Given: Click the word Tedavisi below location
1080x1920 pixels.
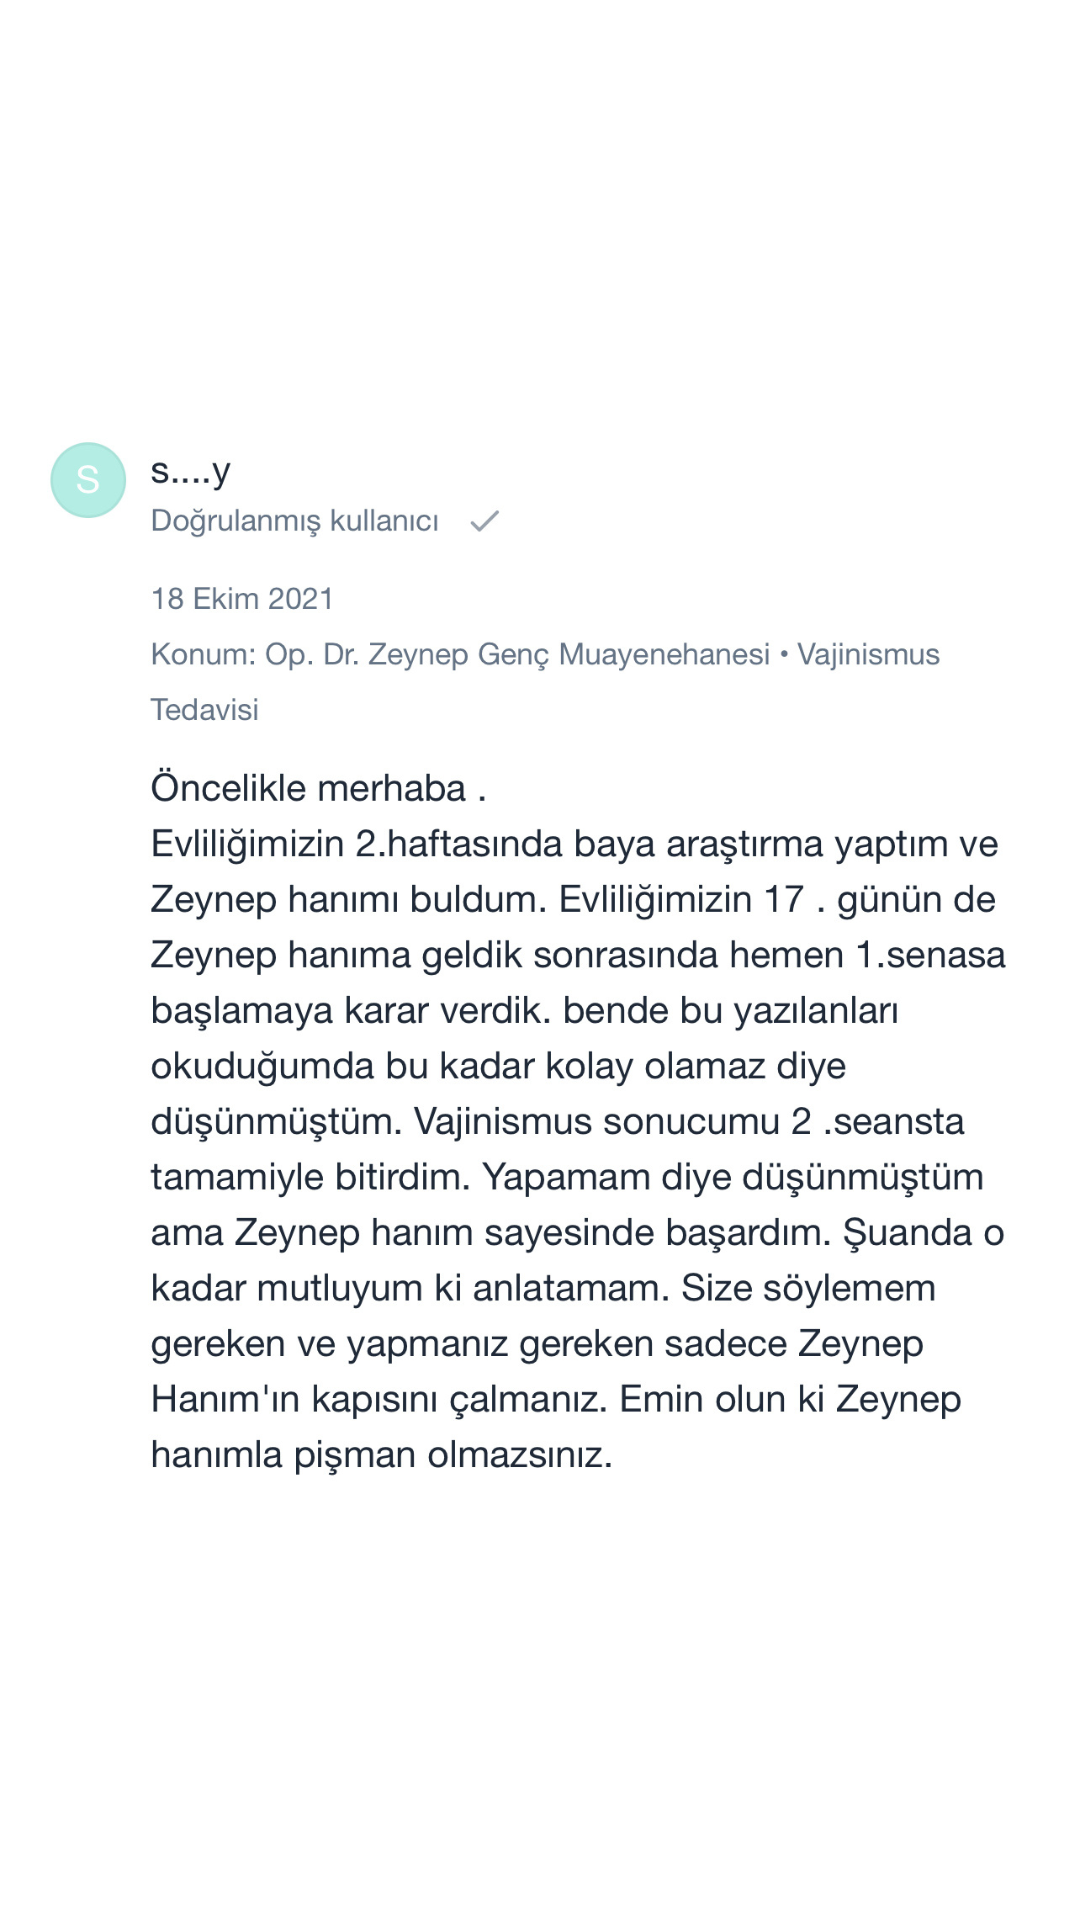Looking at the screenshot, I should [x=204, y=710].
